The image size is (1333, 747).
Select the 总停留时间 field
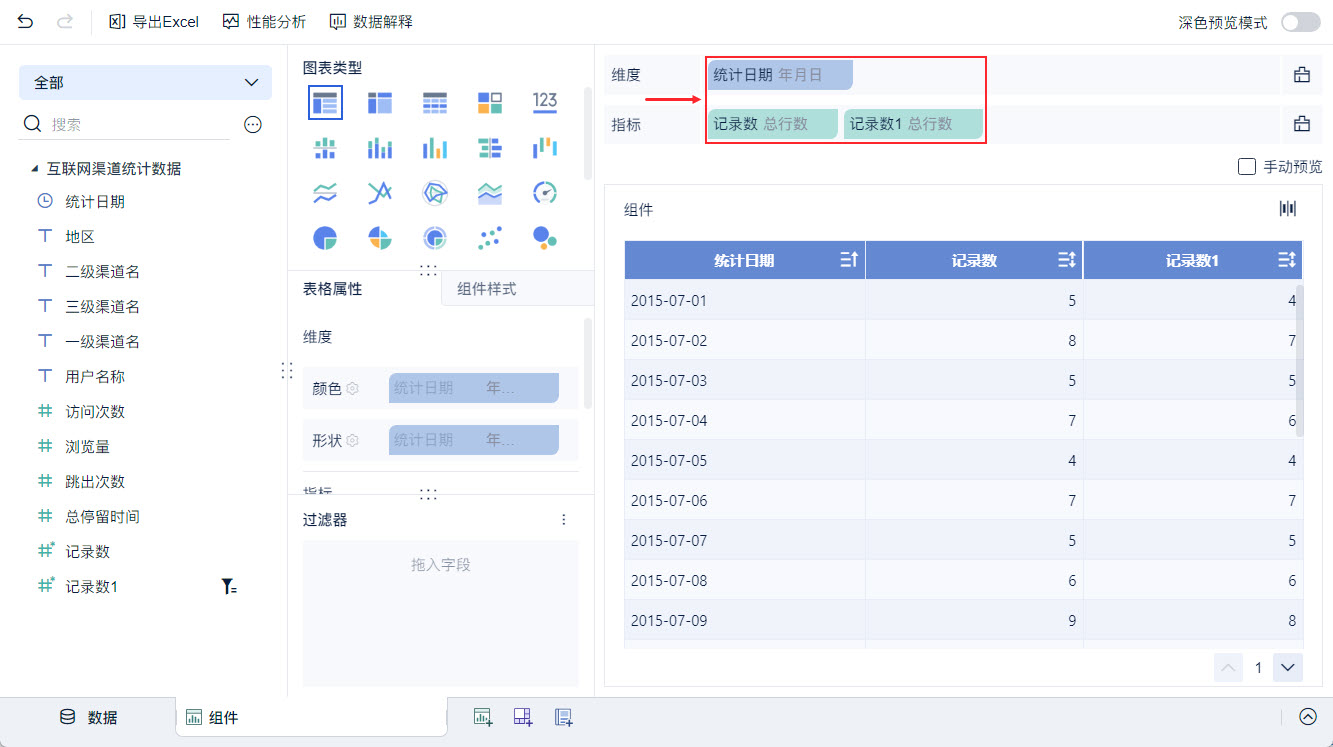click(x=102, y=517)
